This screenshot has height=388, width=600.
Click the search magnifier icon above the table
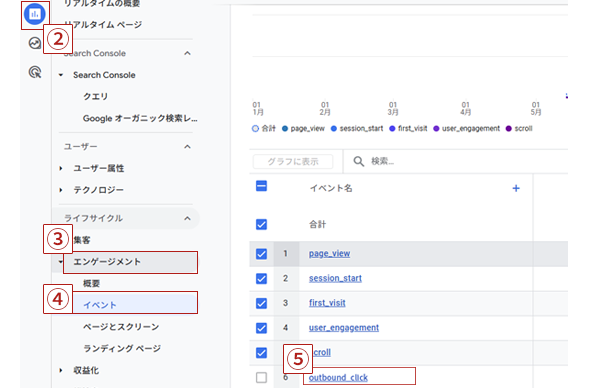(359, 161)
